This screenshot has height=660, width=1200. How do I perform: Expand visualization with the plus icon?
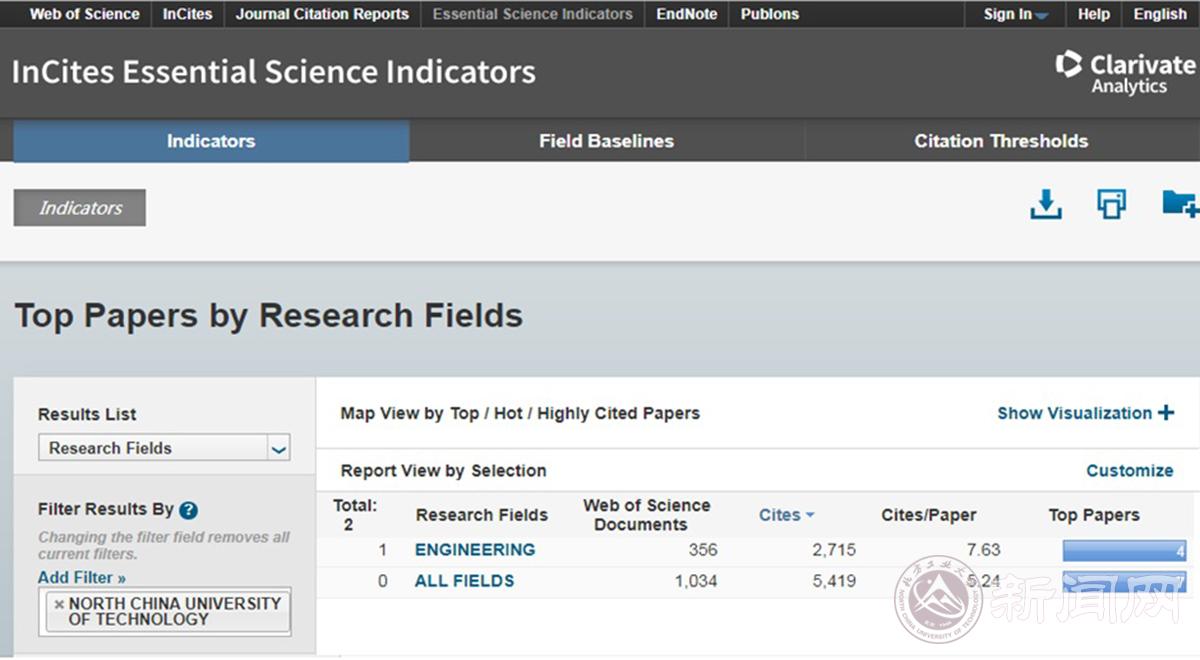pyautogui.click(x=1166, y=413)
